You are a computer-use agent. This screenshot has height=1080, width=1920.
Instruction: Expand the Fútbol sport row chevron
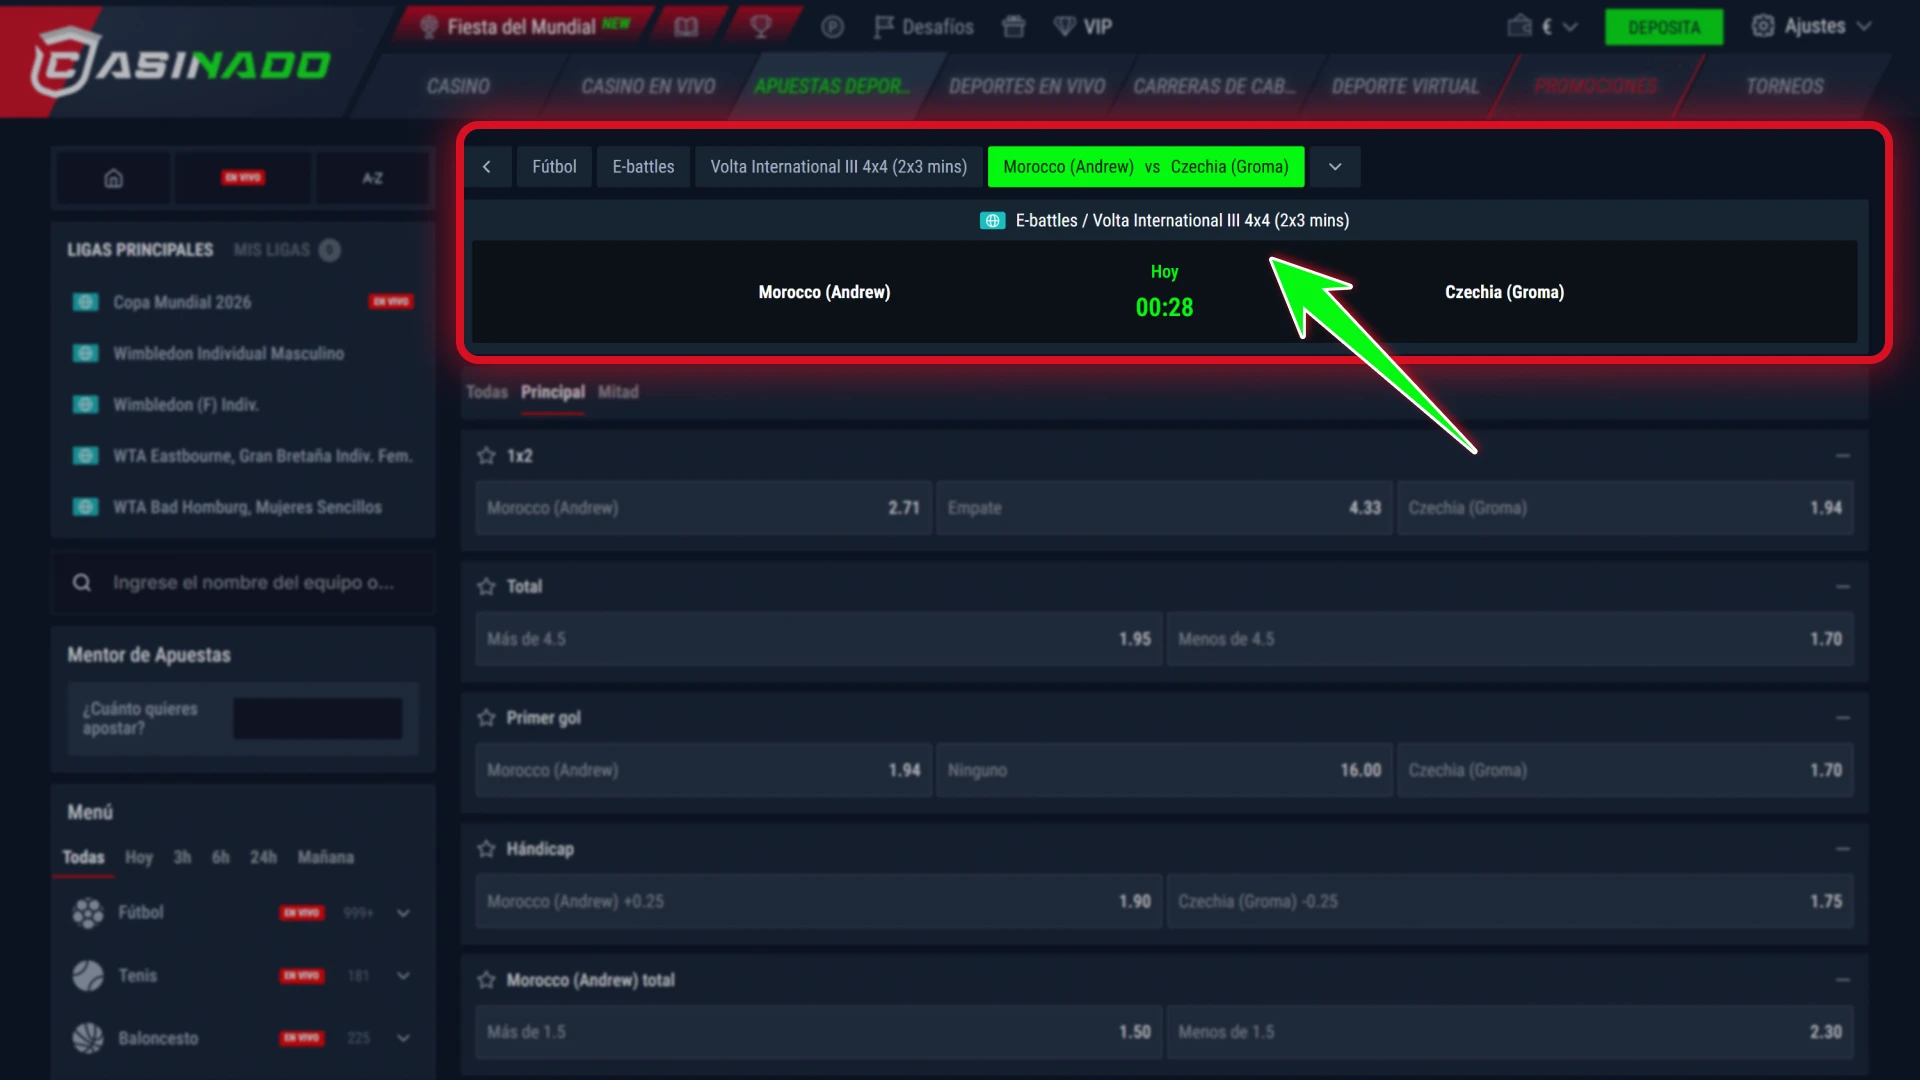coord(403,913)
